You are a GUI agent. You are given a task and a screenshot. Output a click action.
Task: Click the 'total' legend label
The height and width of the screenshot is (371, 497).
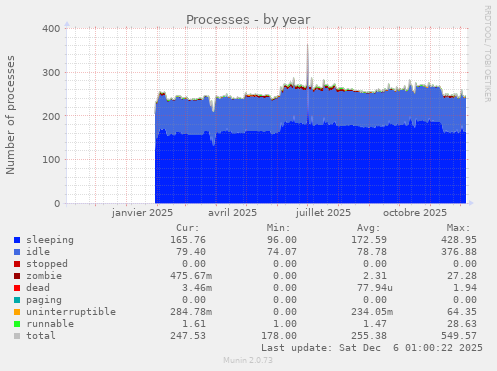tap(41, 336)
